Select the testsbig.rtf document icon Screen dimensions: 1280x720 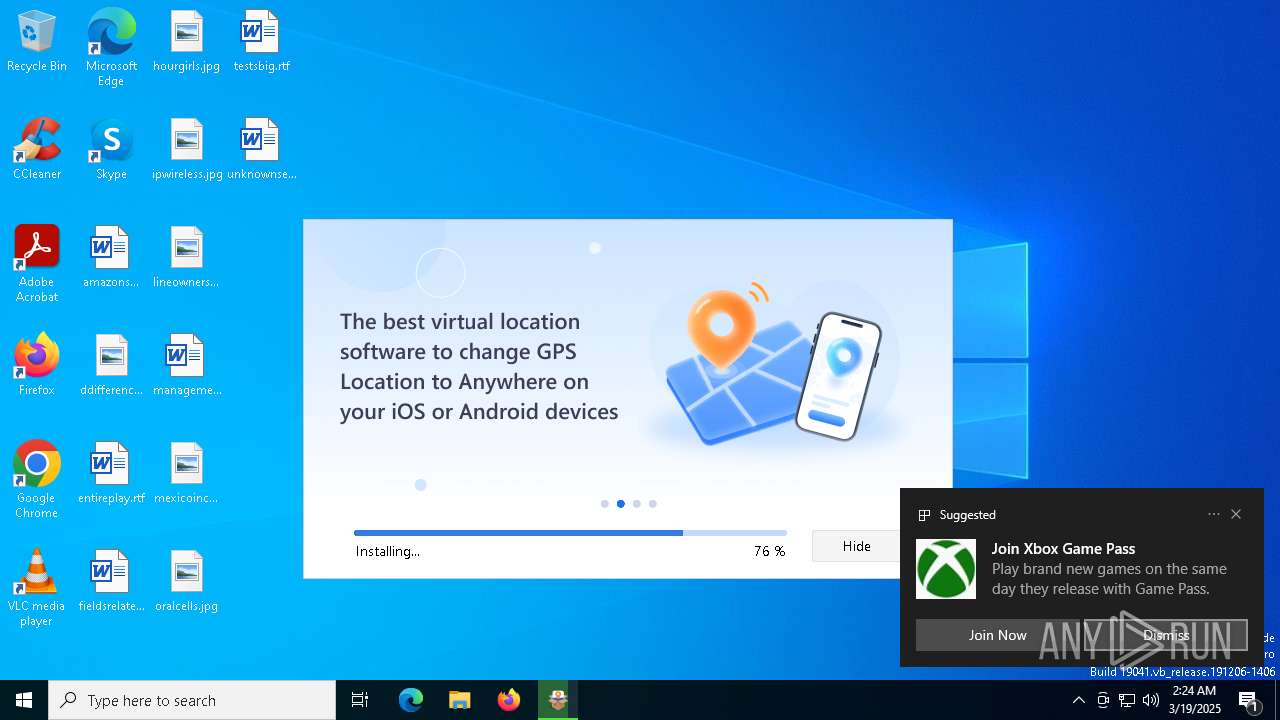(261, 41)
